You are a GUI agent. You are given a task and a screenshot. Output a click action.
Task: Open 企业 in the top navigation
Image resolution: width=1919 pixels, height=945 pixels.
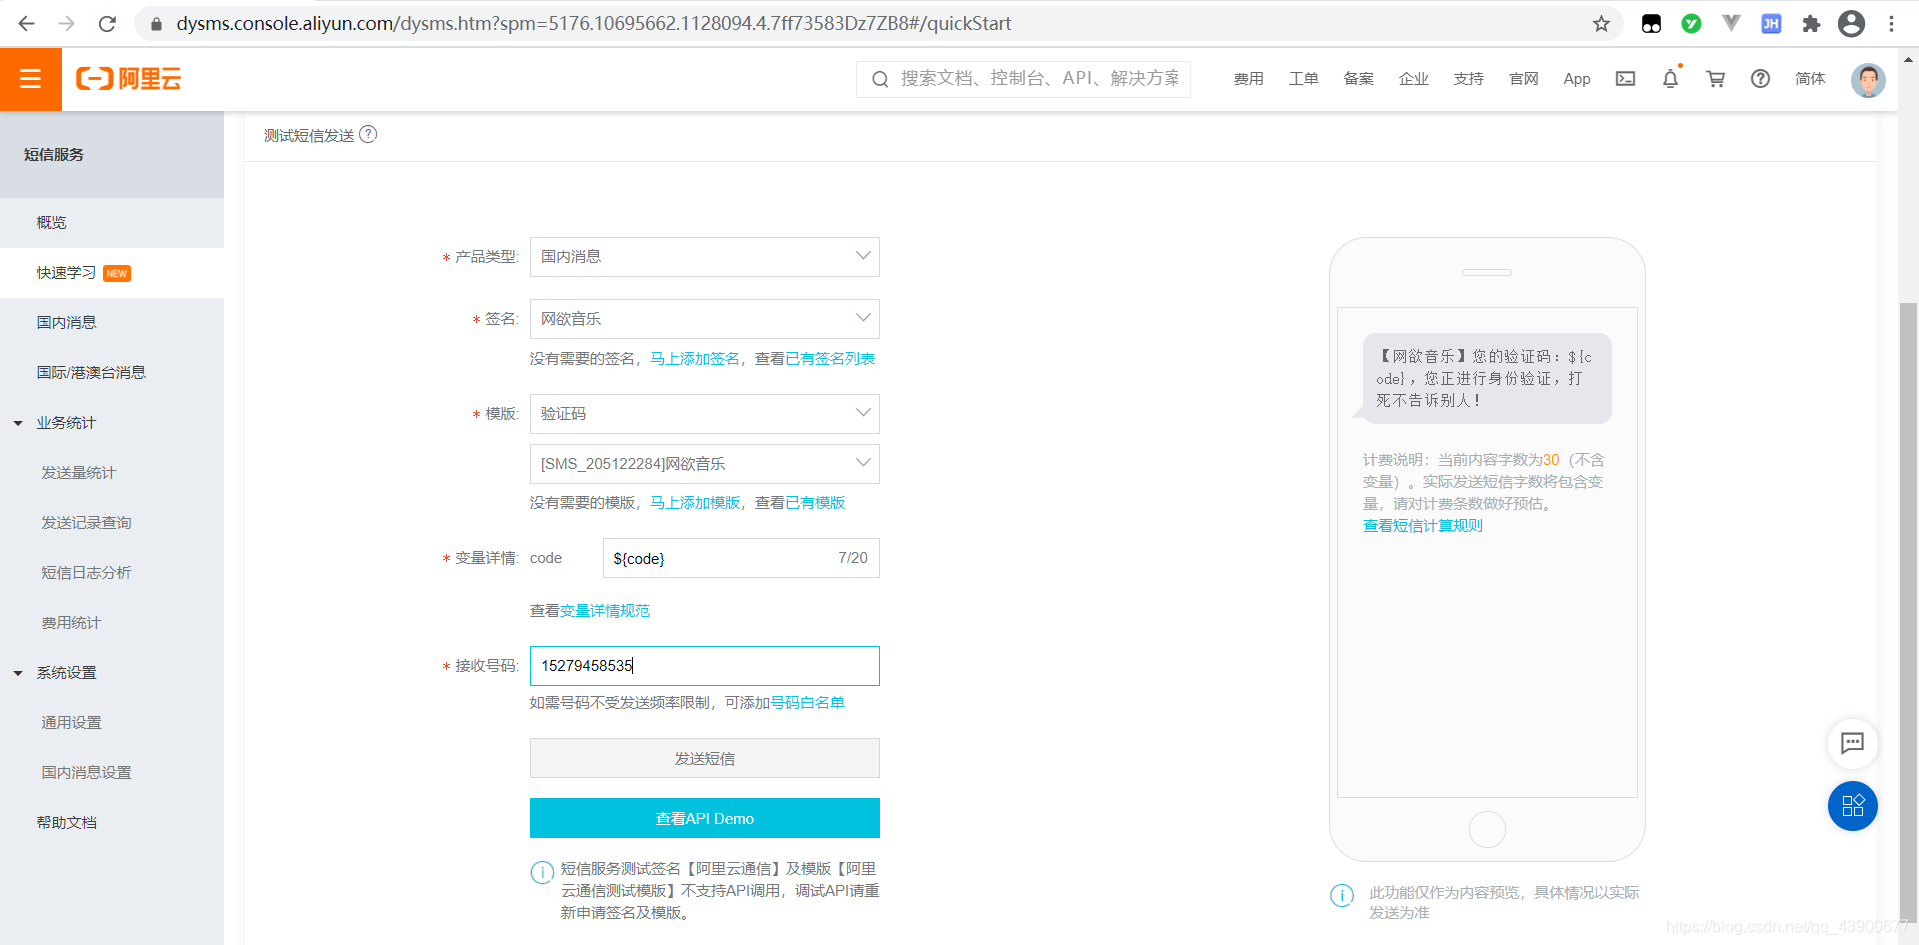(1413, 79)
